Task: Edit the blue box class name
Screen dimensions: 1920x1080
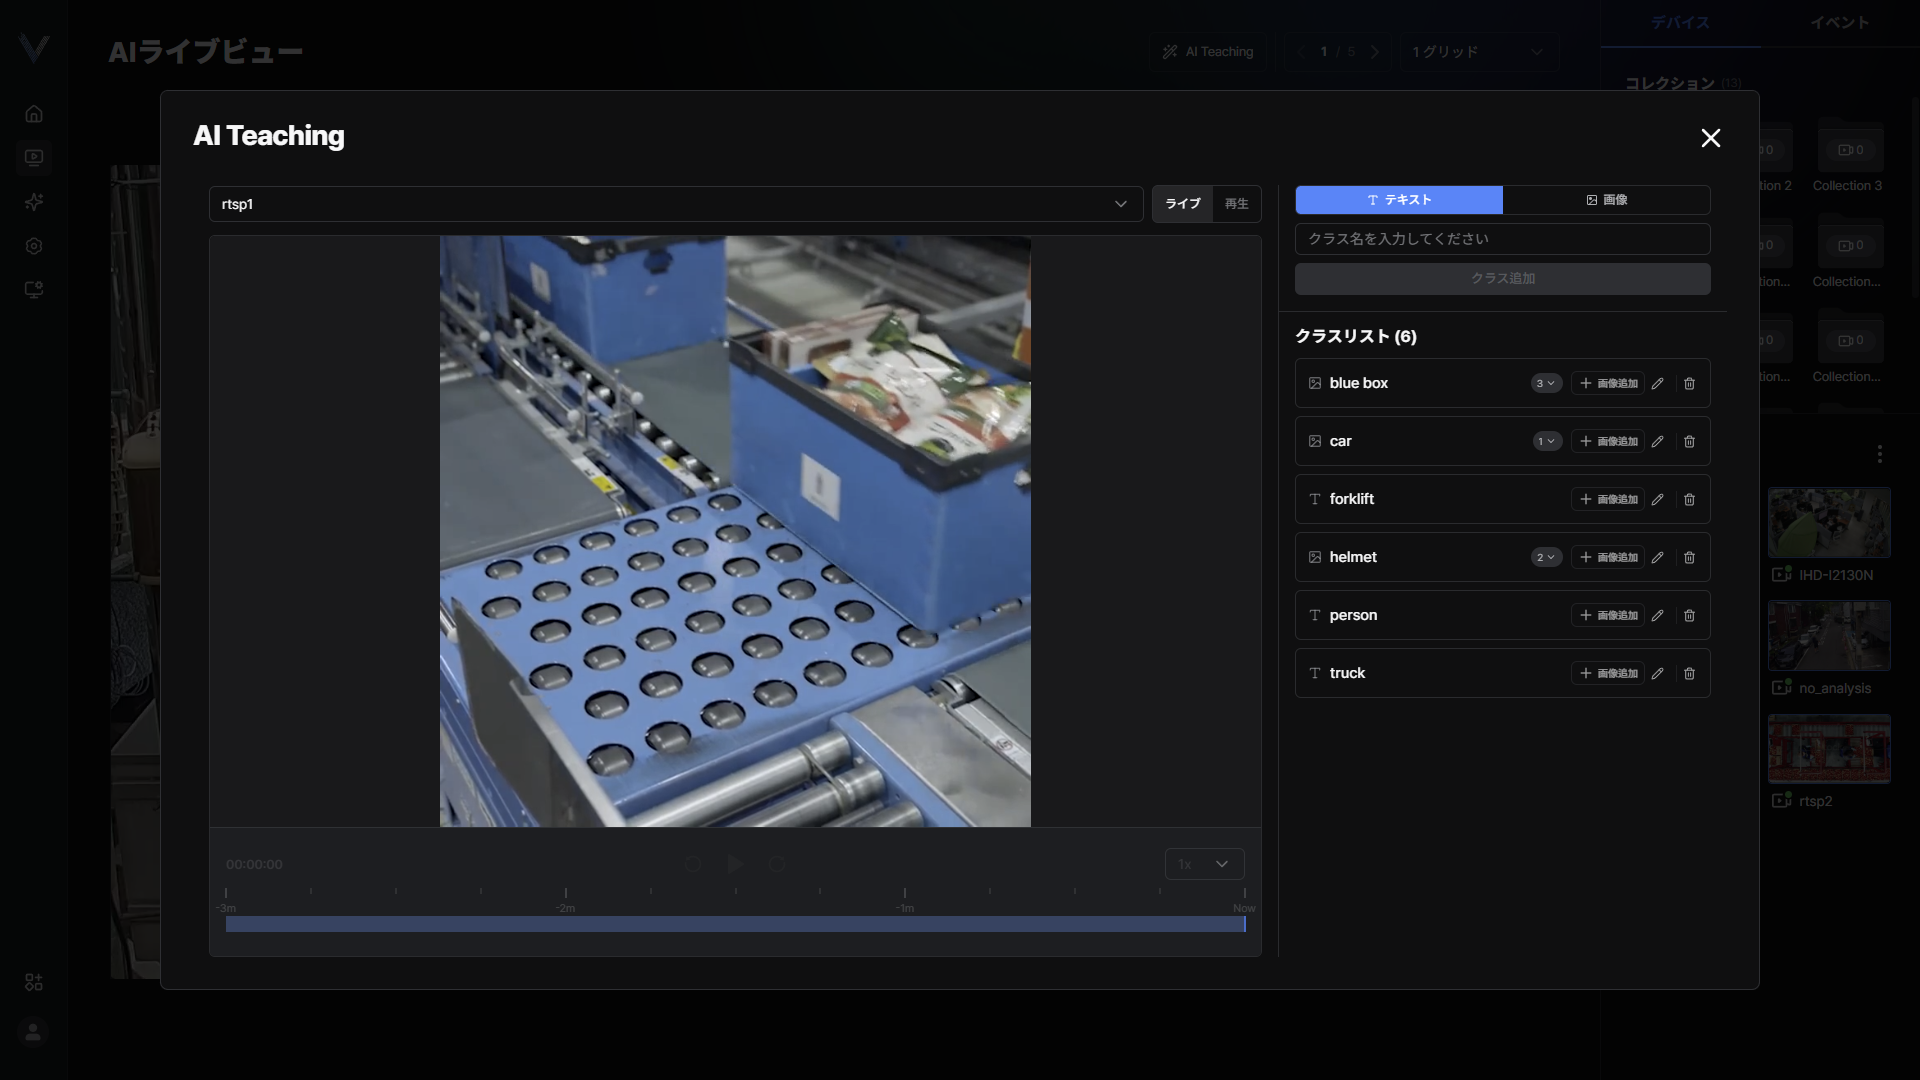Action: click(x=1657, y=383)
